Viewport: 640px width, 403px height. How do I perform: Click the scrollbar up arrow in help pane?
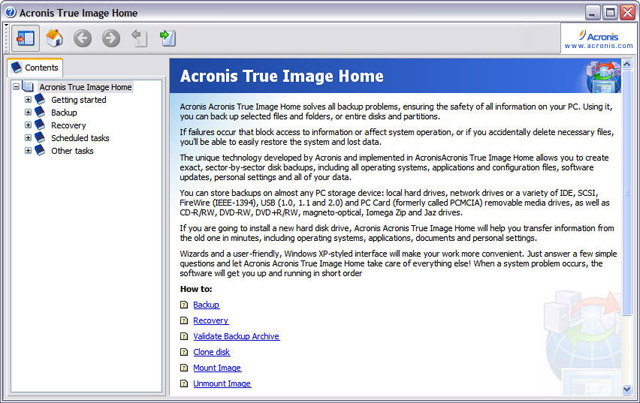[627, 64]
